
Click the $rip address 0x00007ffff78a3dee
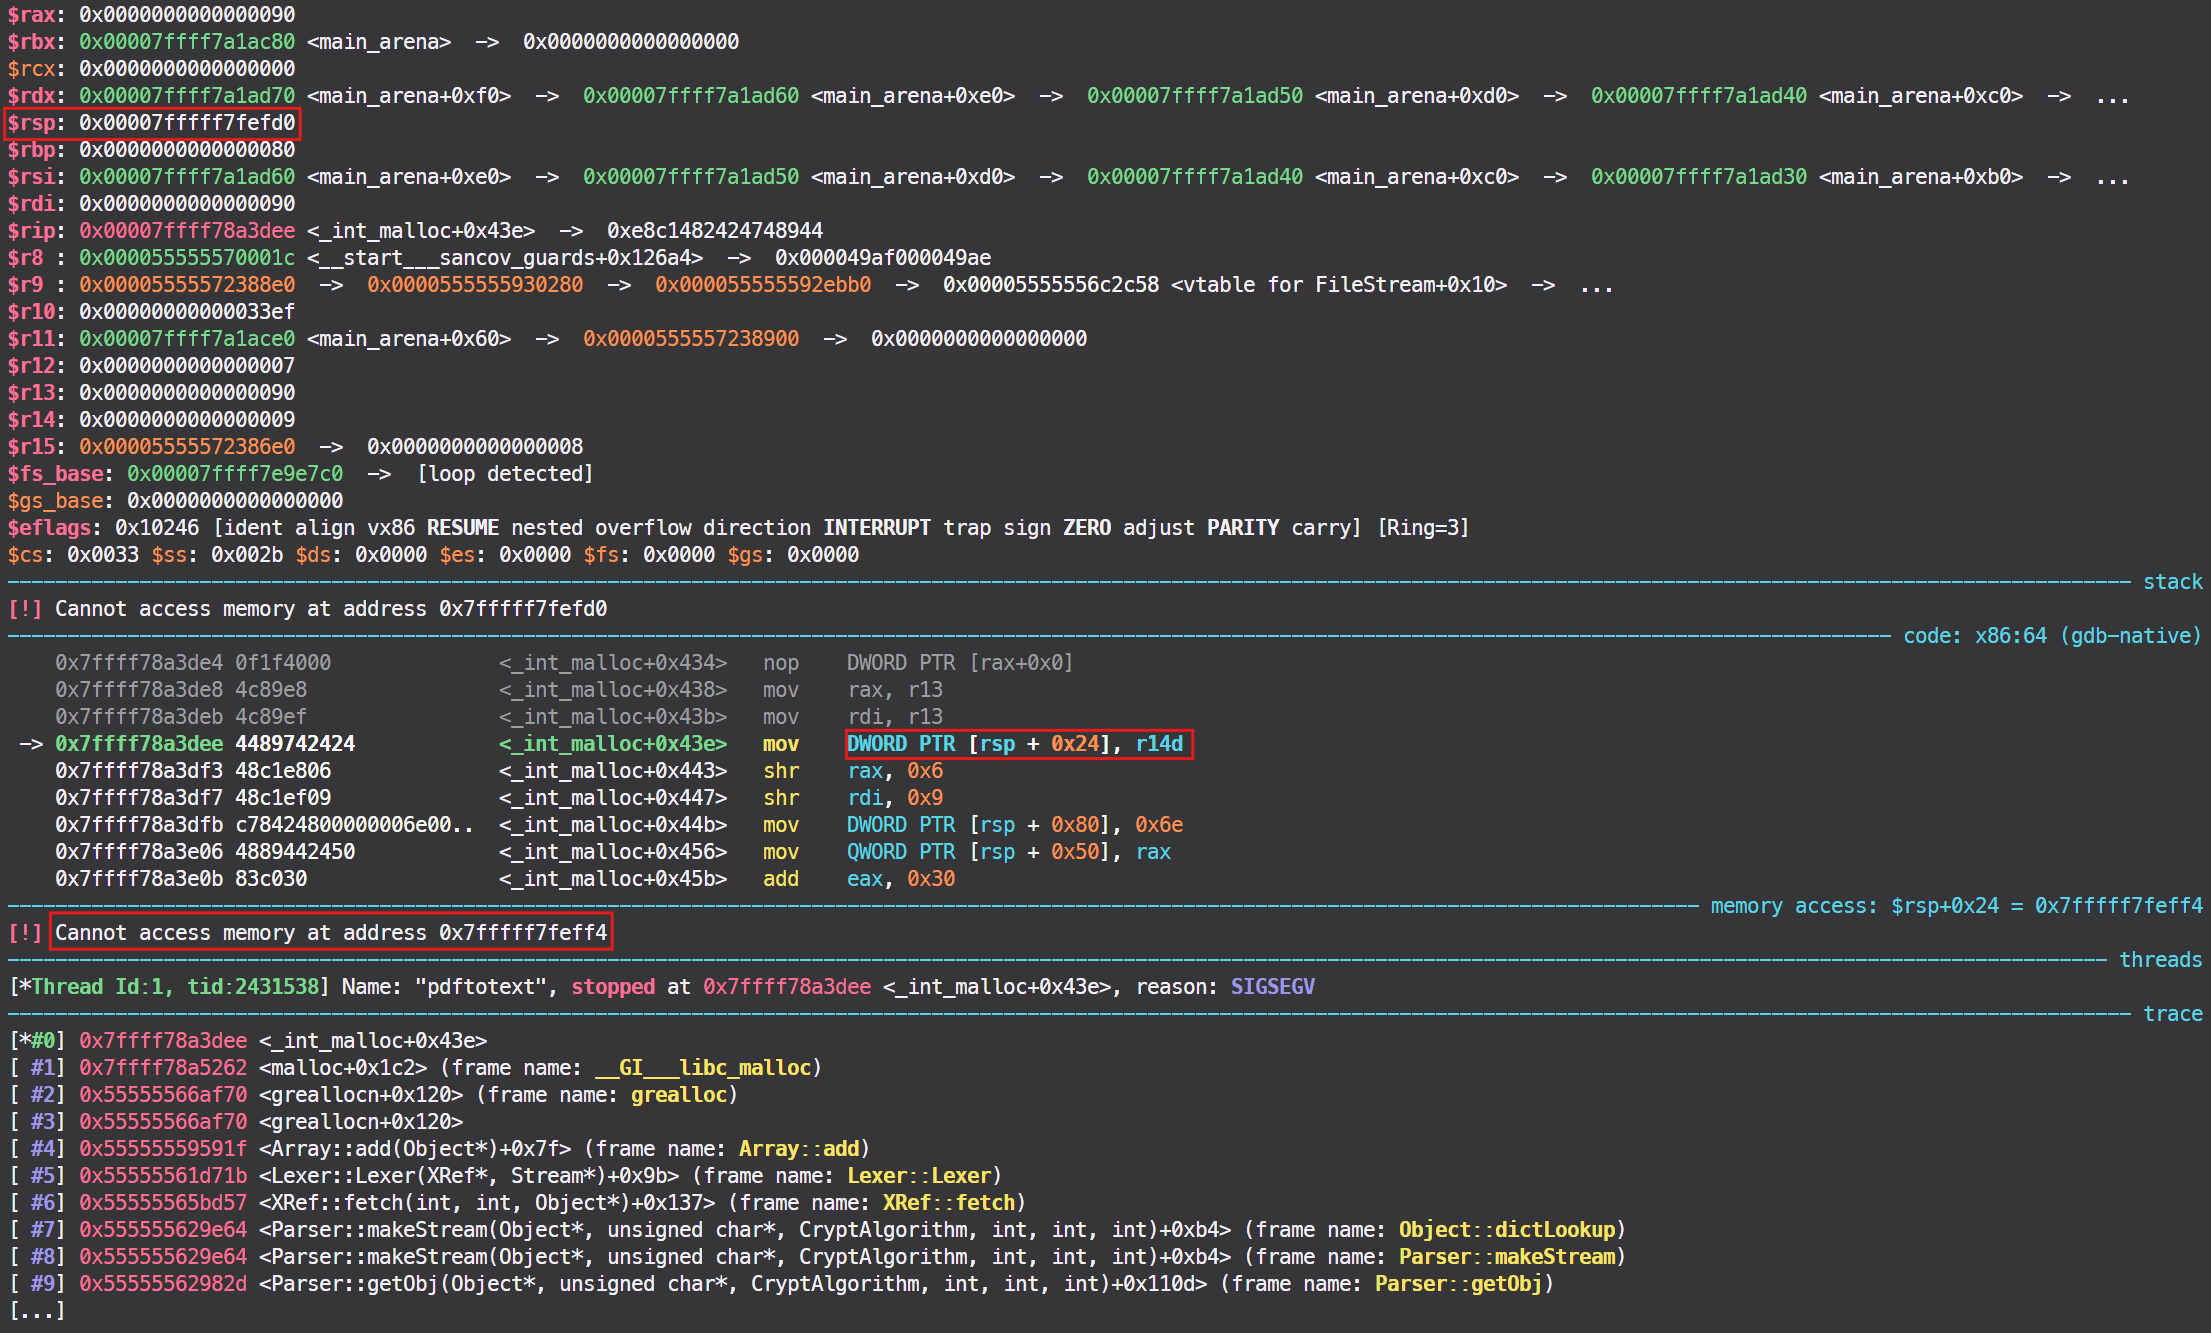point(188,230)
